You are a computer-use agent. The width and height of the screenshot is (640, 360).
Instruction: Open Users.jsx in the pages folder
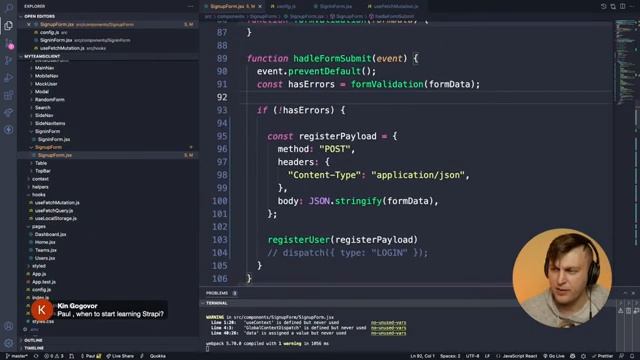tap(44, 258)
